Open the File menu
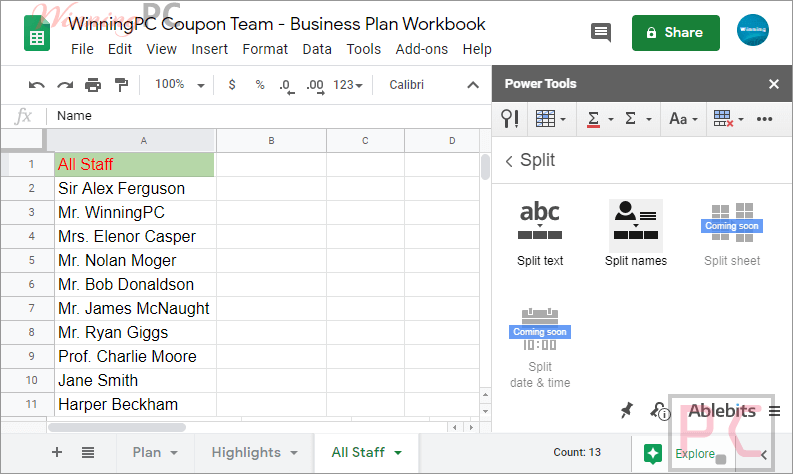The image size is (793, 474). coord(82,49)
